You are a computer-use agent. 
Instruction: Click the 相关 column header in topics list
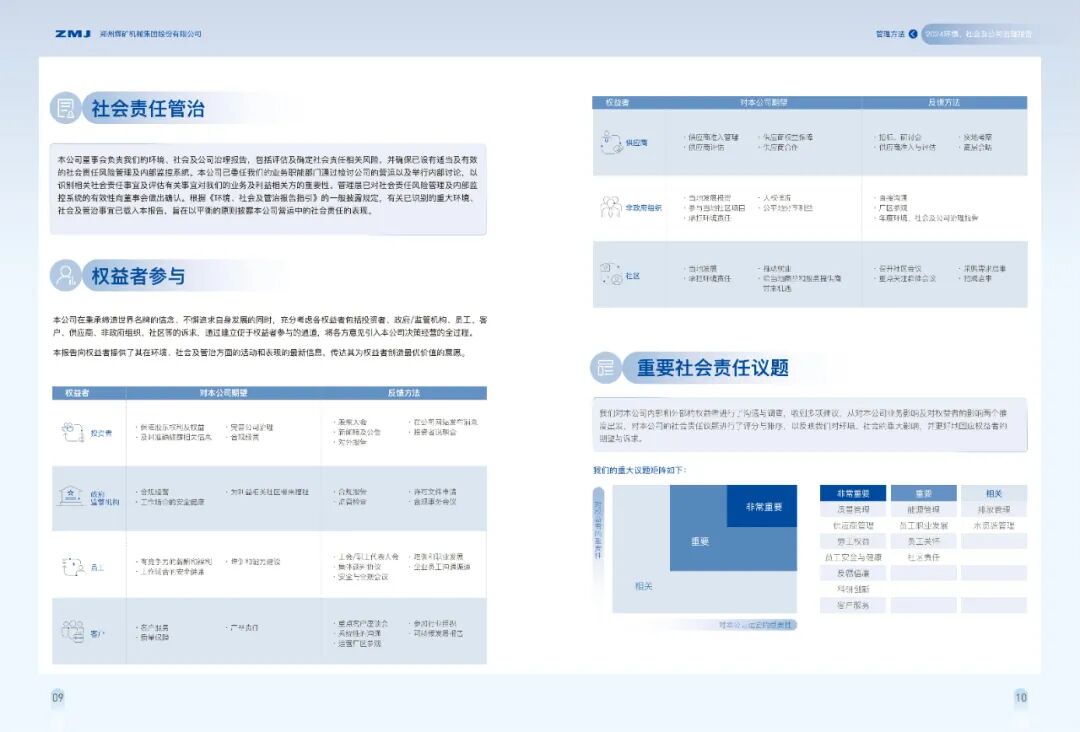pyautogui.click(x=993, y=493)
